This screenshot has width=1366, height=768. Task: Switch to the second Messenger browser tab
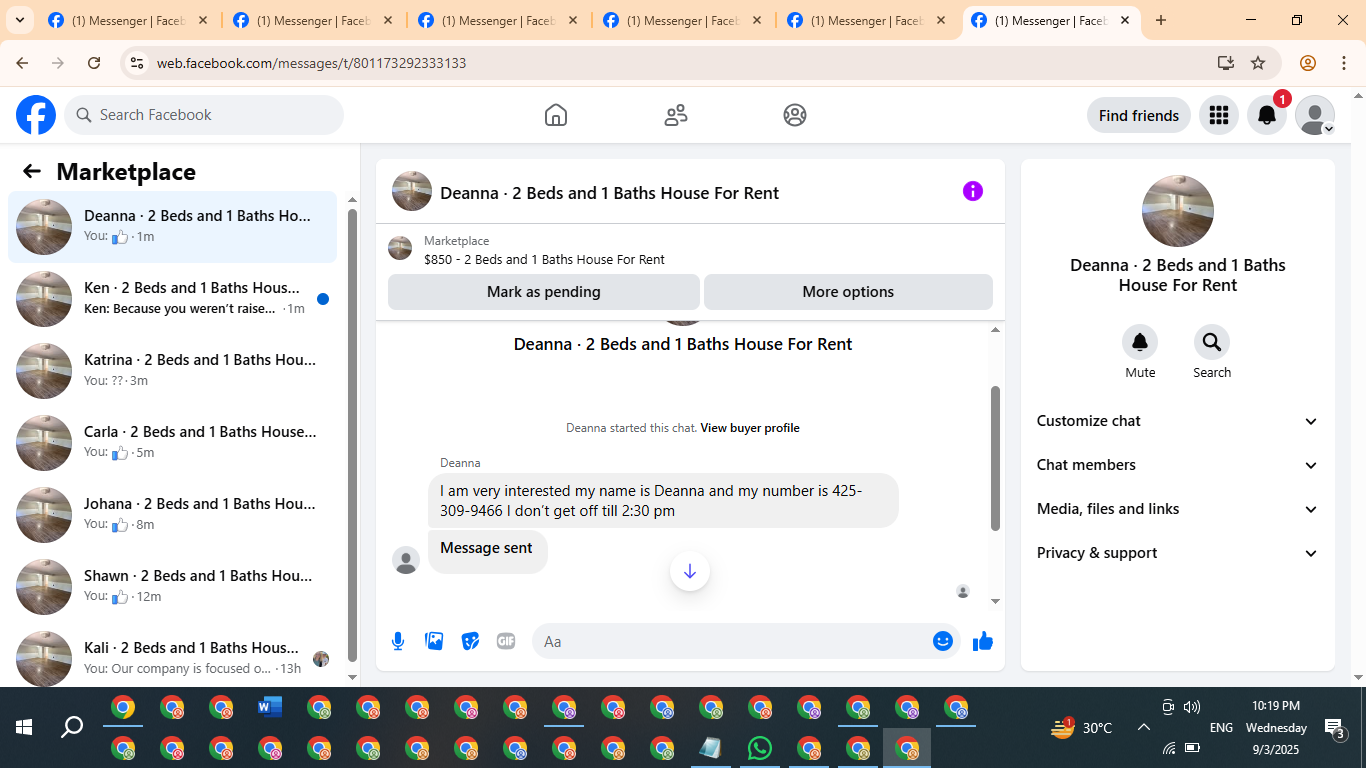(x=314, y=20)
